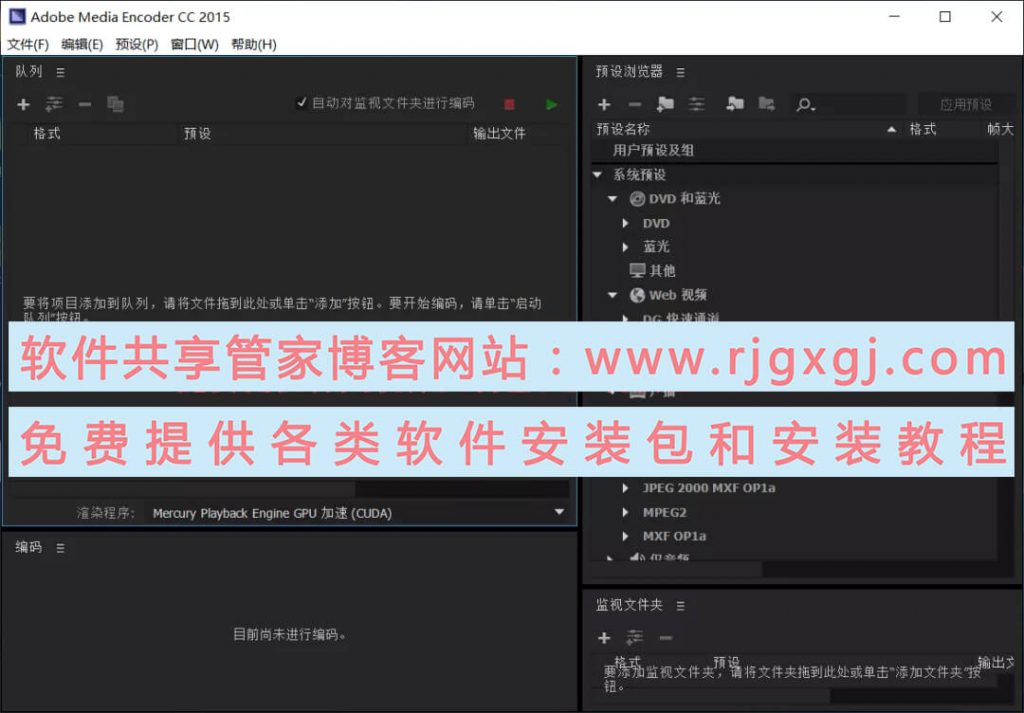
Task: Click the sort arrow in preset name header
Action: (x=891, y=130)
